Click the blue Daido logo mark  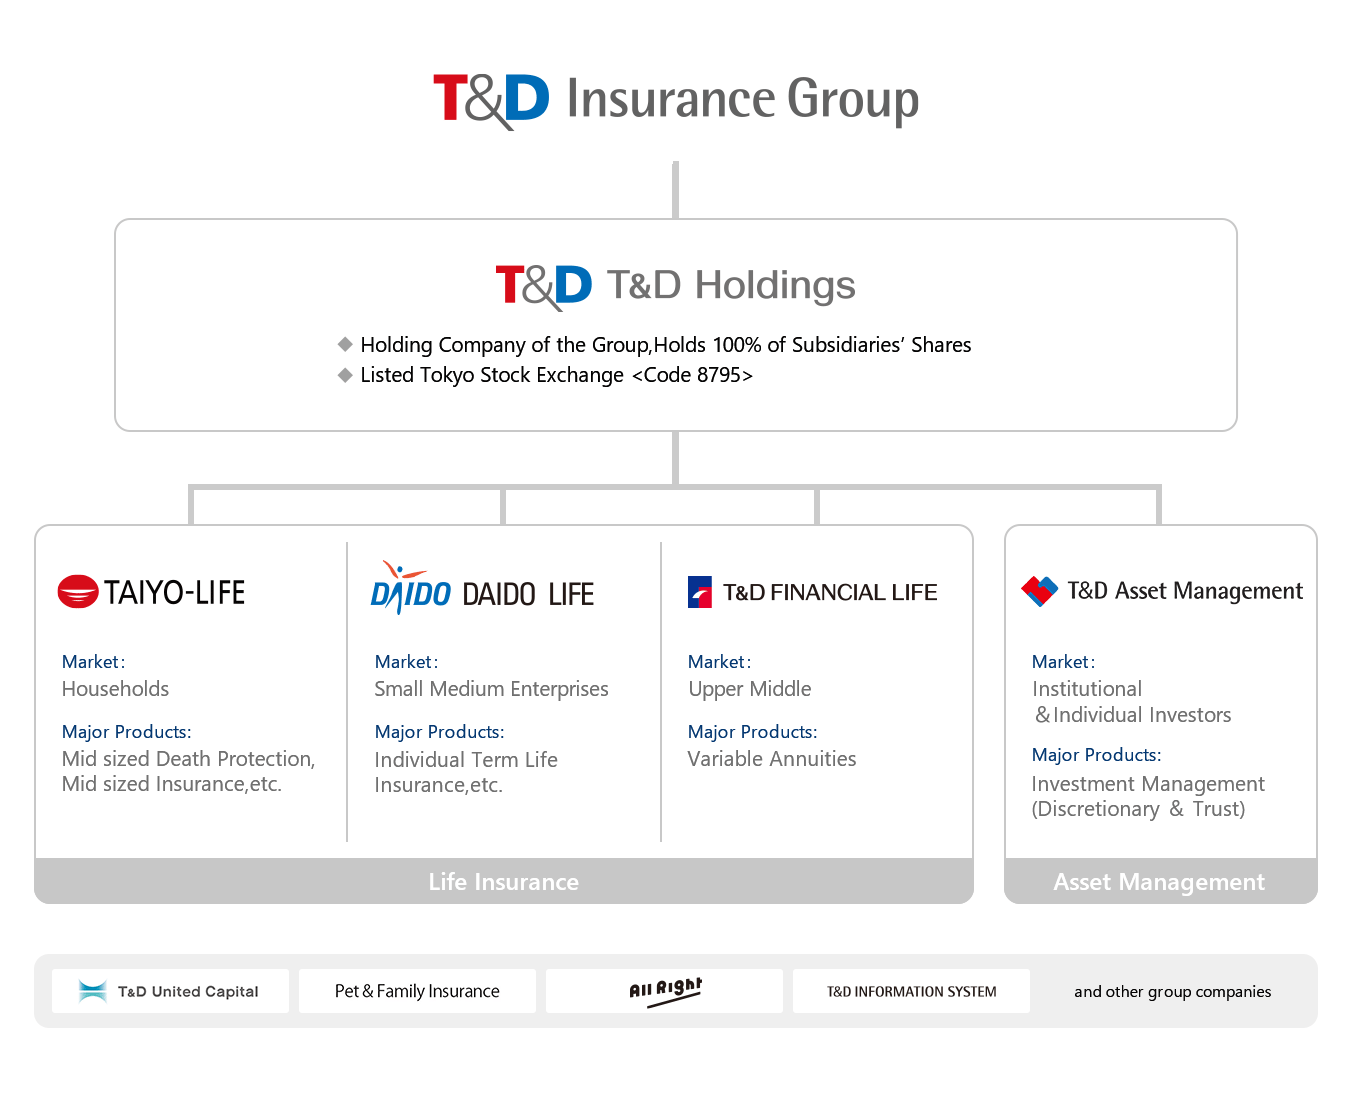(x=410, y=589)
